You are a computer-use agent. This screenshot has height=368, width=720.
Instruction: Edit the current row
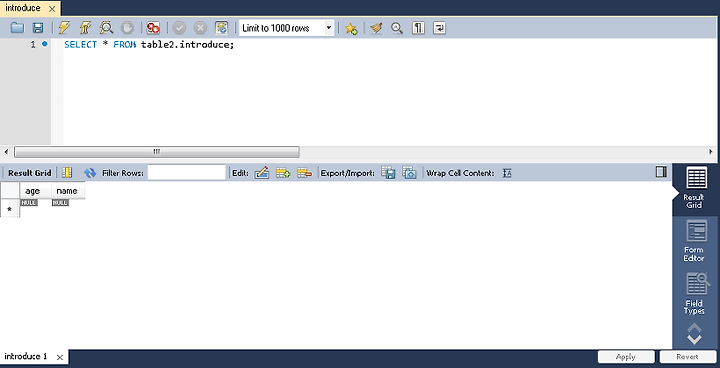tap(261, 173)
